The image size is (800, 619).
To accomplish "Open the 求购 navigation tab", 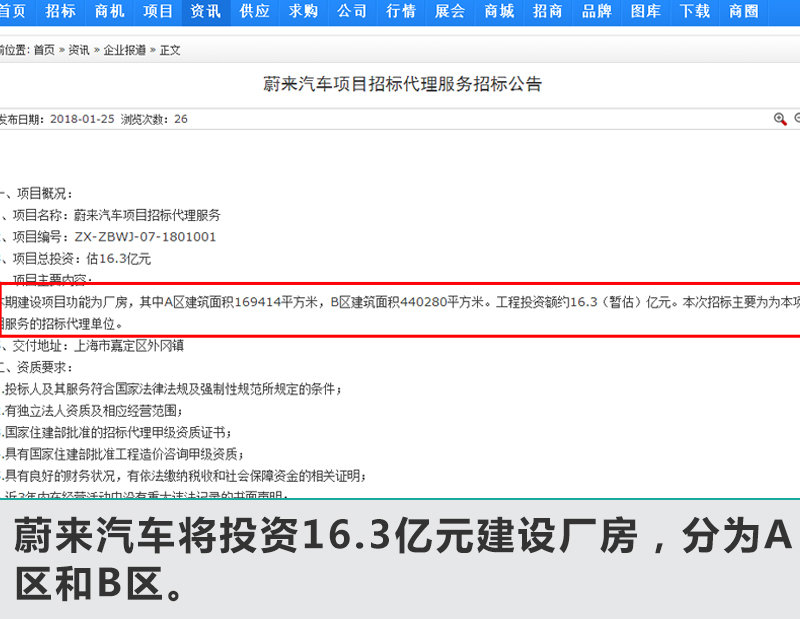I will [x=303, y=11].
